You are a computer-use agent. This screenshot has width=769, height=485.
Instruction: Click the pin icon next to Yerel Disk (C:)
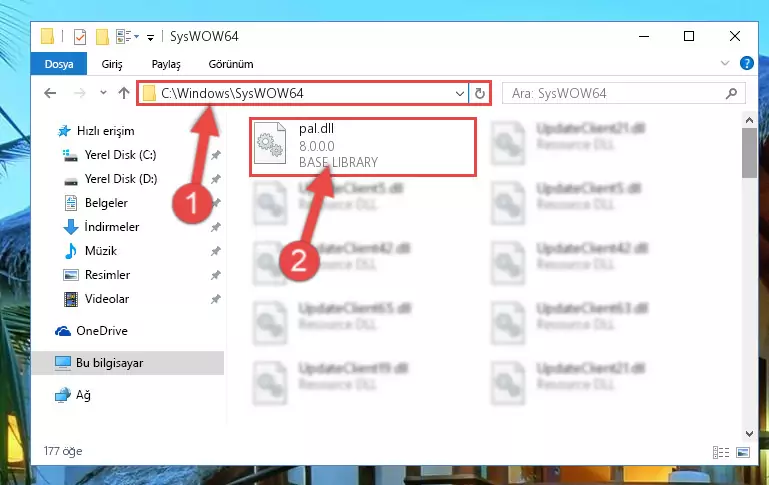coord(215,155)
